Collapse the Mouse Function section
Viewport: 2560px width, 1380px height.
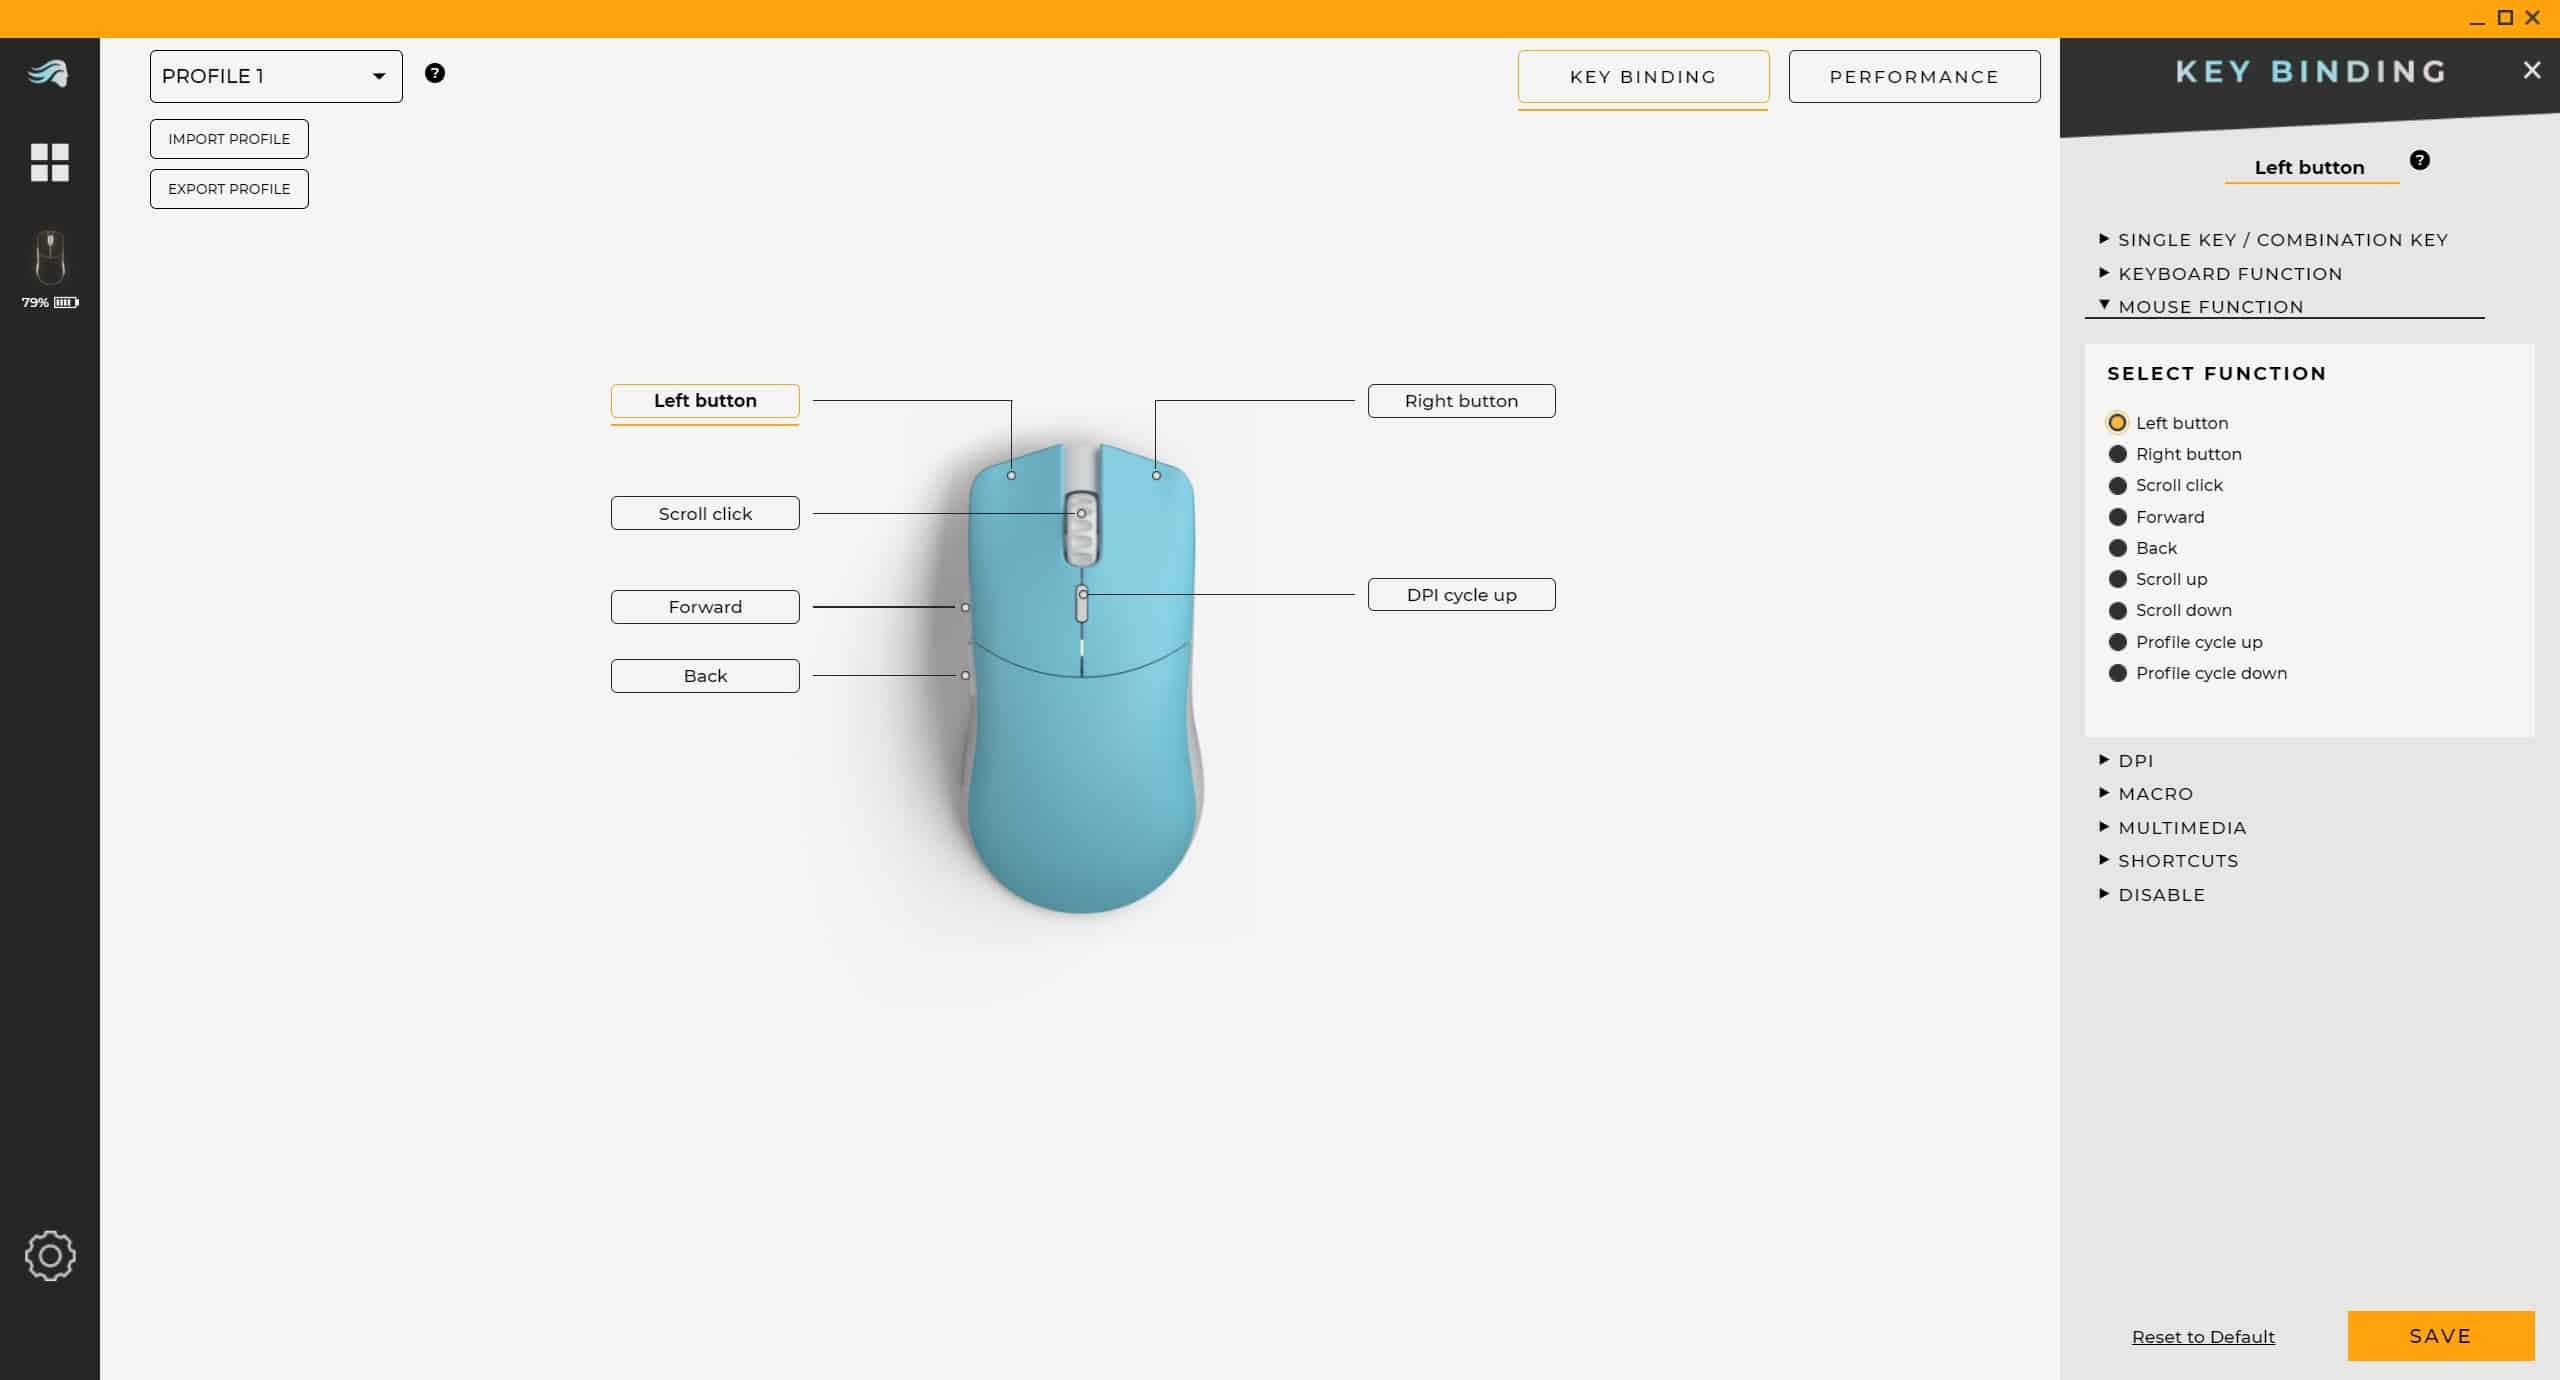2210,307
